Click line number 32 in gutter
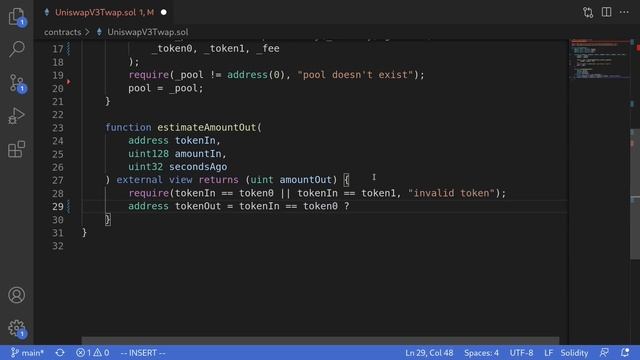Viewport: 640px width, 360px height. 58,246
